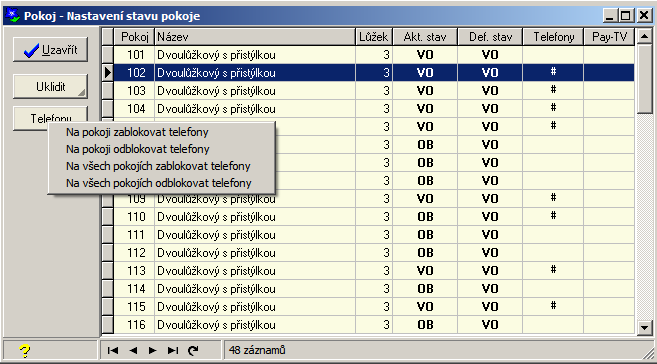This screenshot has width=657, height=364.
Task: Choose Na pokoji zablokovat telefony
Action: click(137, 132)
